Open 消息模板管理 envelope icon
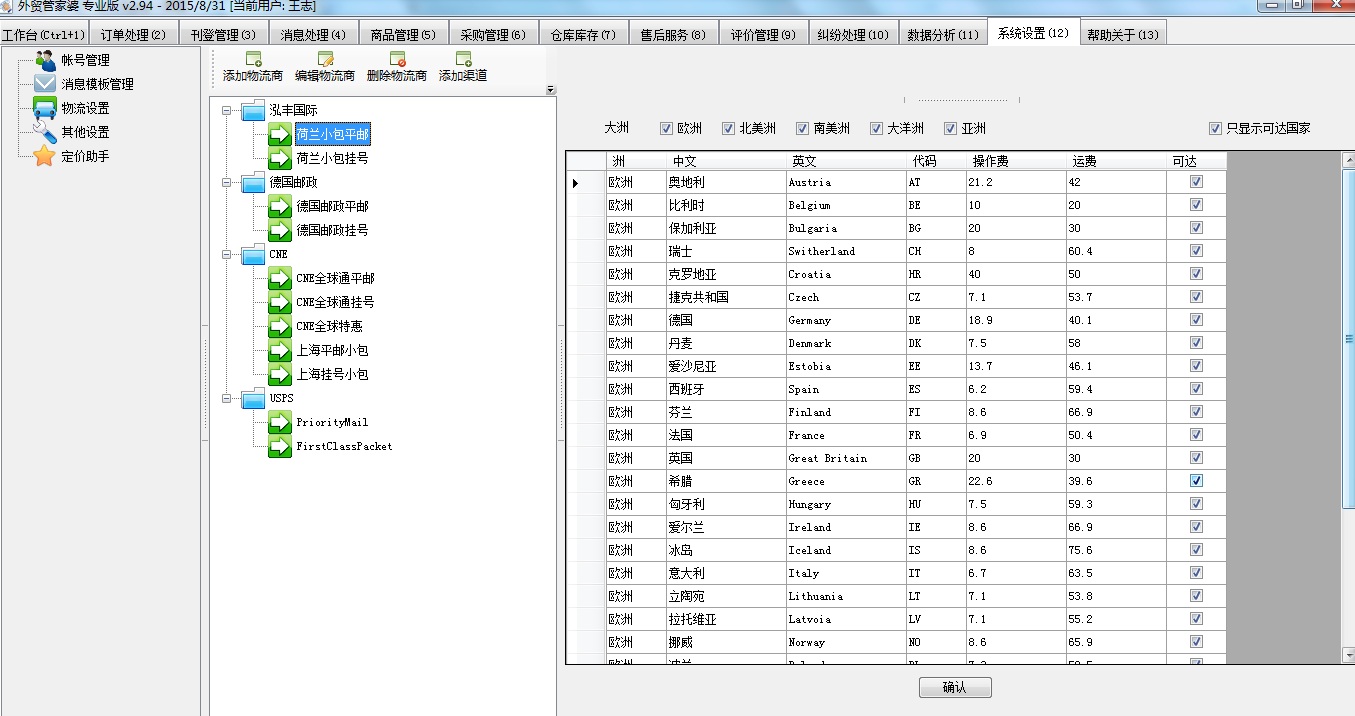 point(45,84)
